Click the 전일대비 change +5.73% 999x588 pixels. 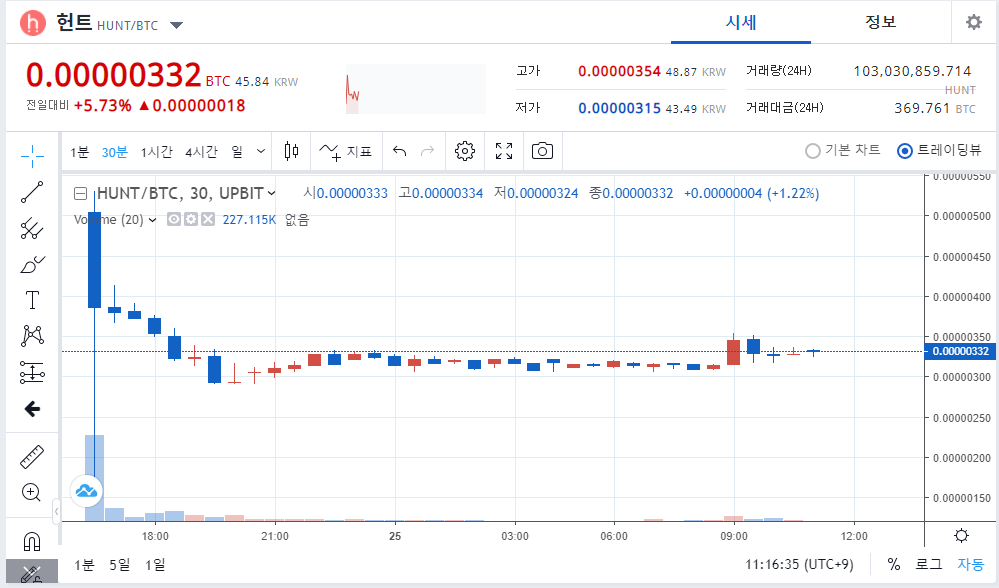103,106
